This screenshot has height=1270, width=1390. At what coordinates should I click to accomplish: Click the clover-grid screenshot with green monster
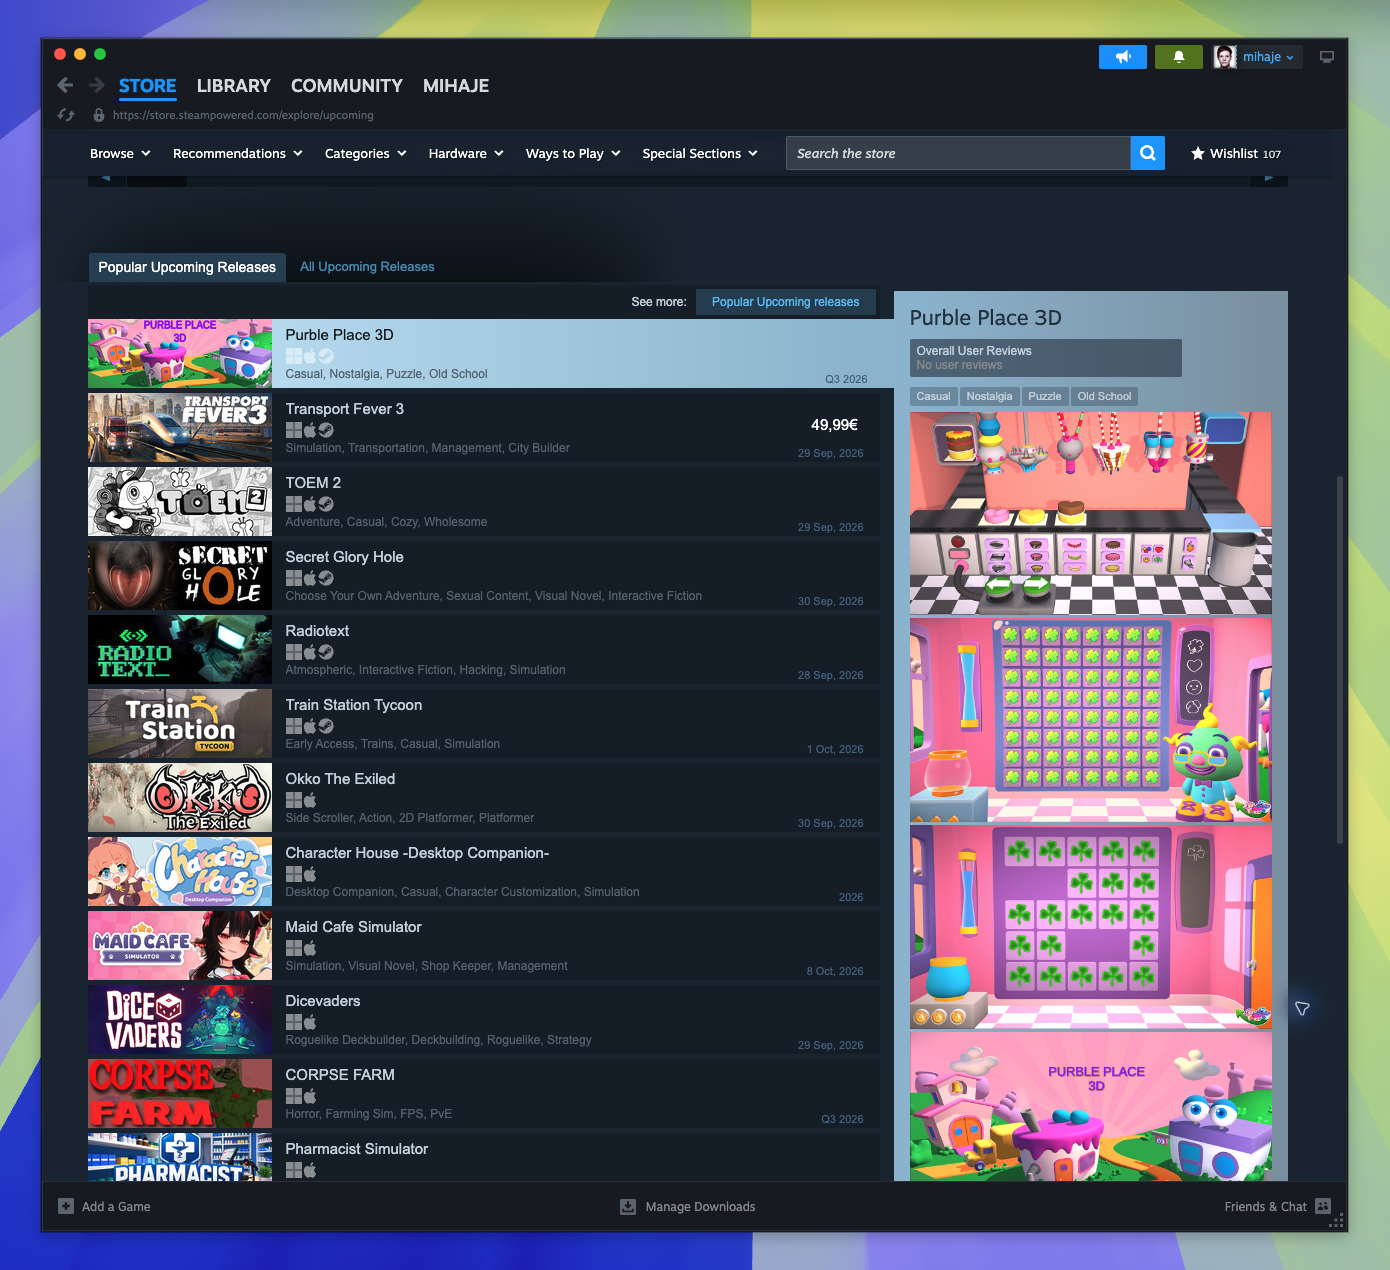[x=1090, y=720]
